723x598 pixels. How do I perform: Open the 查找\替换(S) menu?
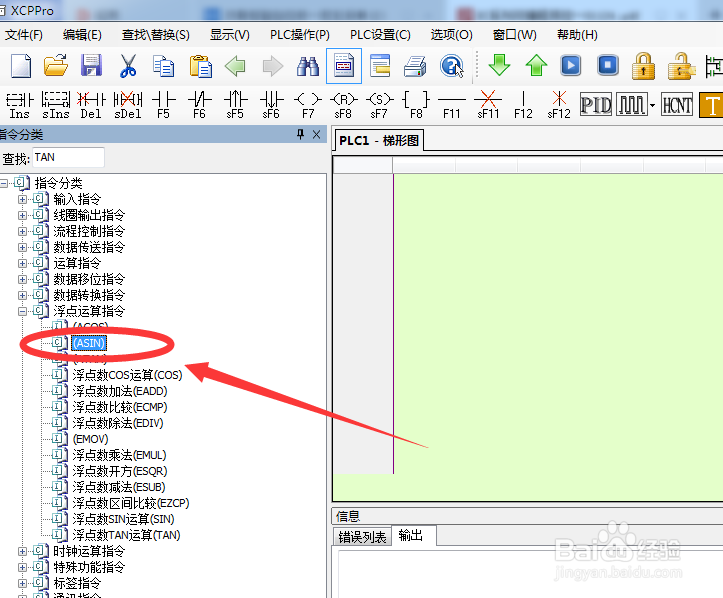[x=155, y=35]
